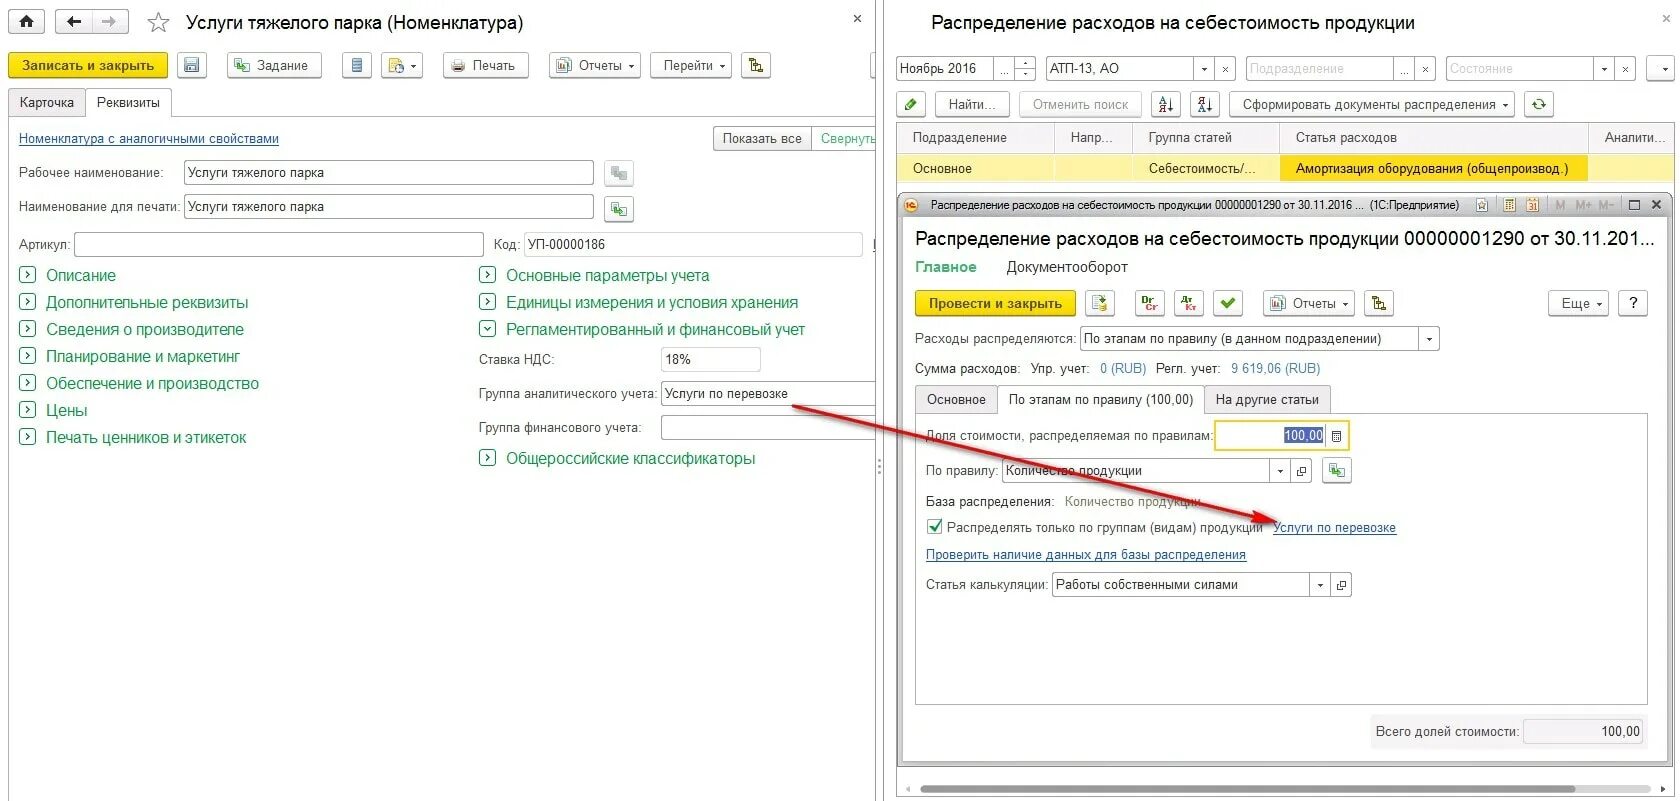Switch to the На другие статьи tab
This screenshot has width=1680, height=801.
(x=1267, y=399)
